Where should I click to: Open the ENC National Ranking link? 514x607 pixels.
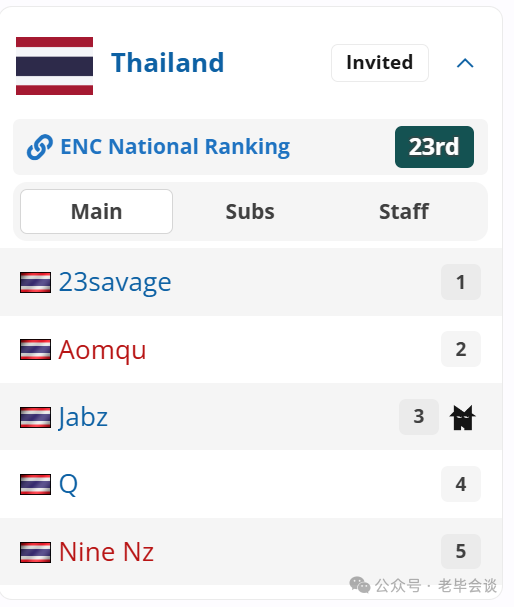pyautogui.click(x=175, y=147)
